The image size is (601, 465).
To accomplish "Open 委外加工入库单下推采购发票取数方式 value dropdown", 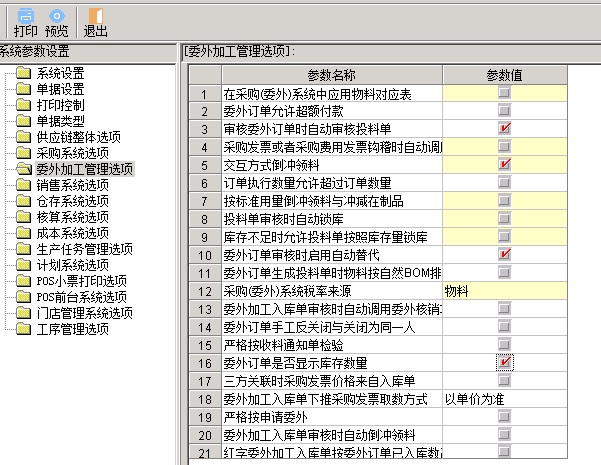I will [x=504, y=398].
